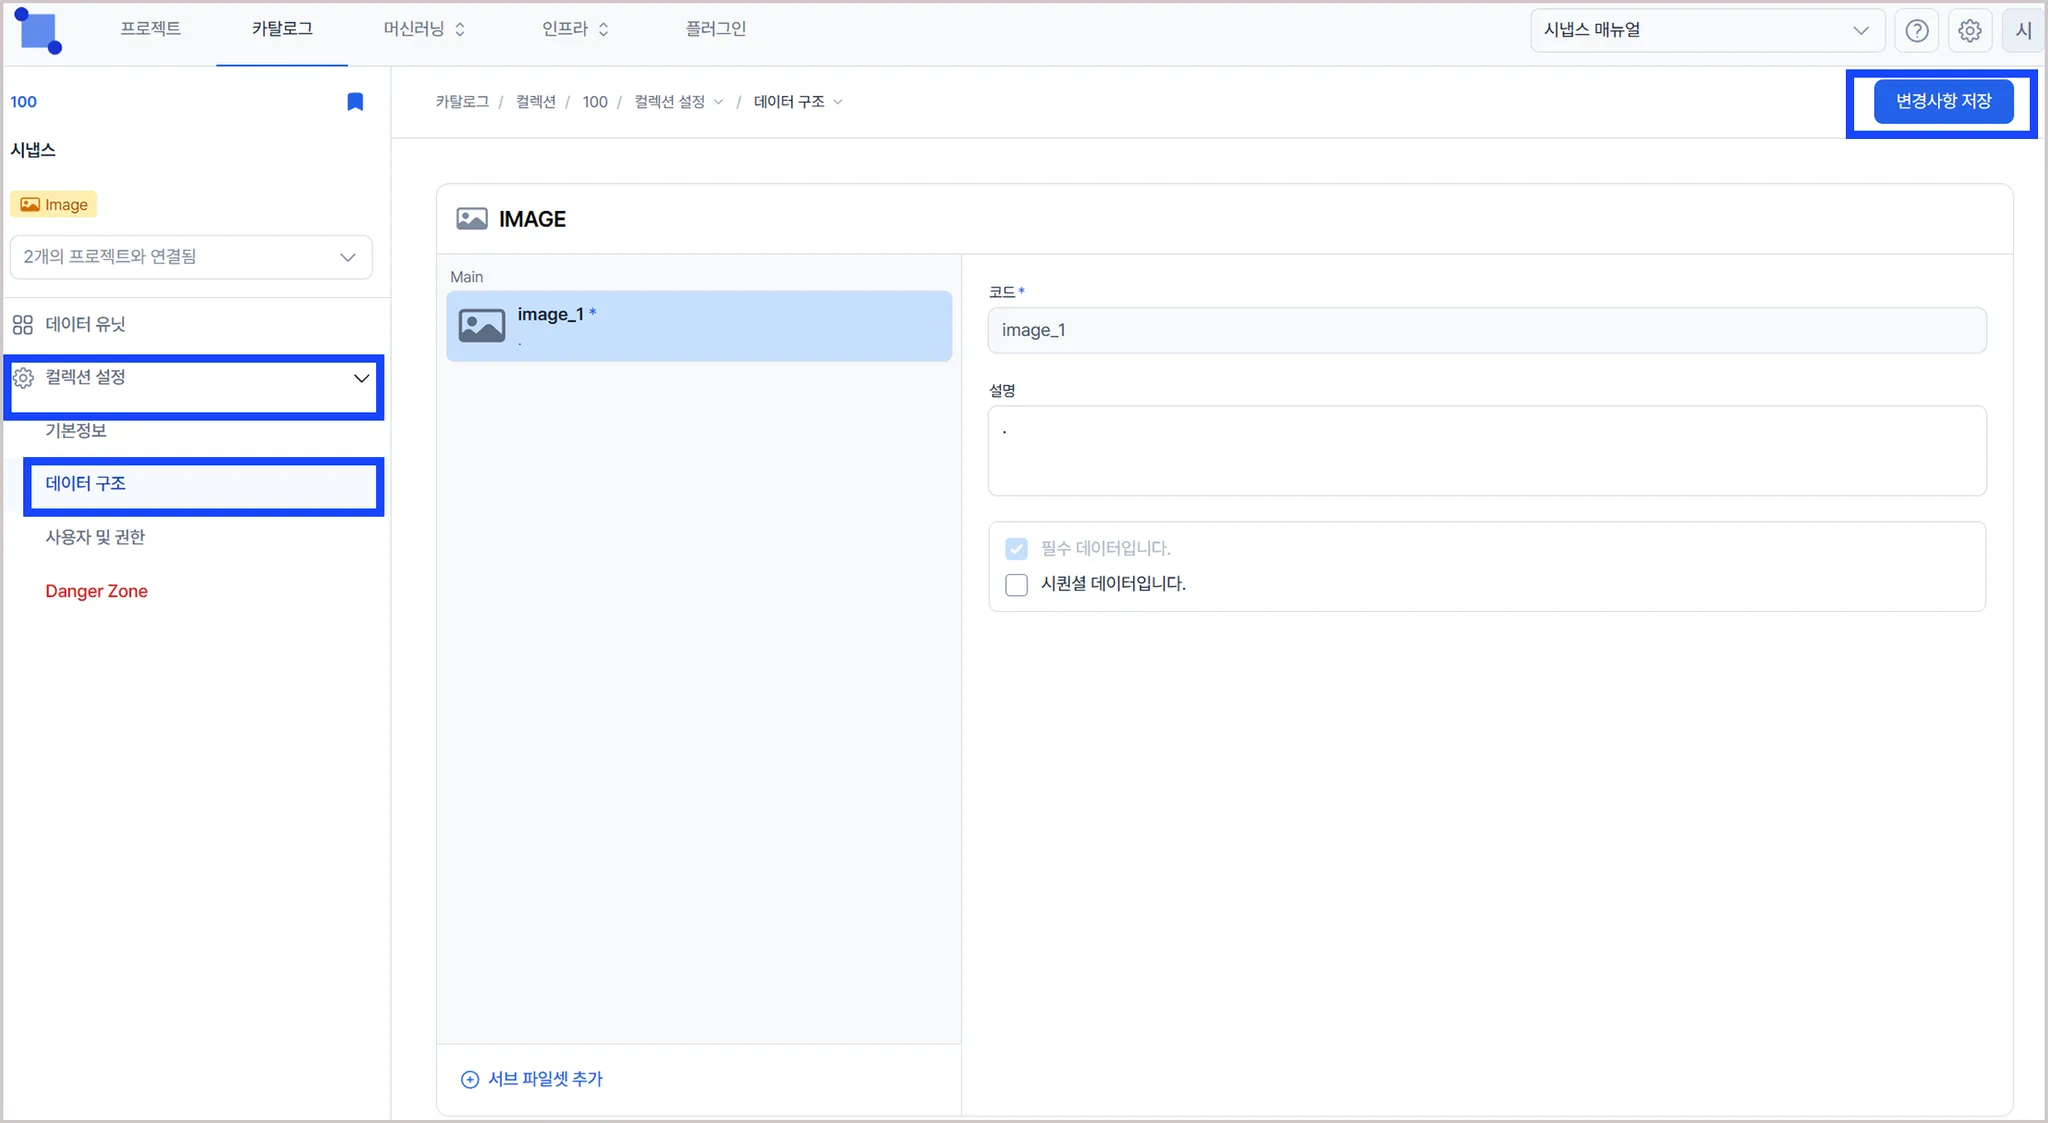Screen dimensions: 2048x1123
Task: Click the image_1 file picture icon
Action: point(482,326)
